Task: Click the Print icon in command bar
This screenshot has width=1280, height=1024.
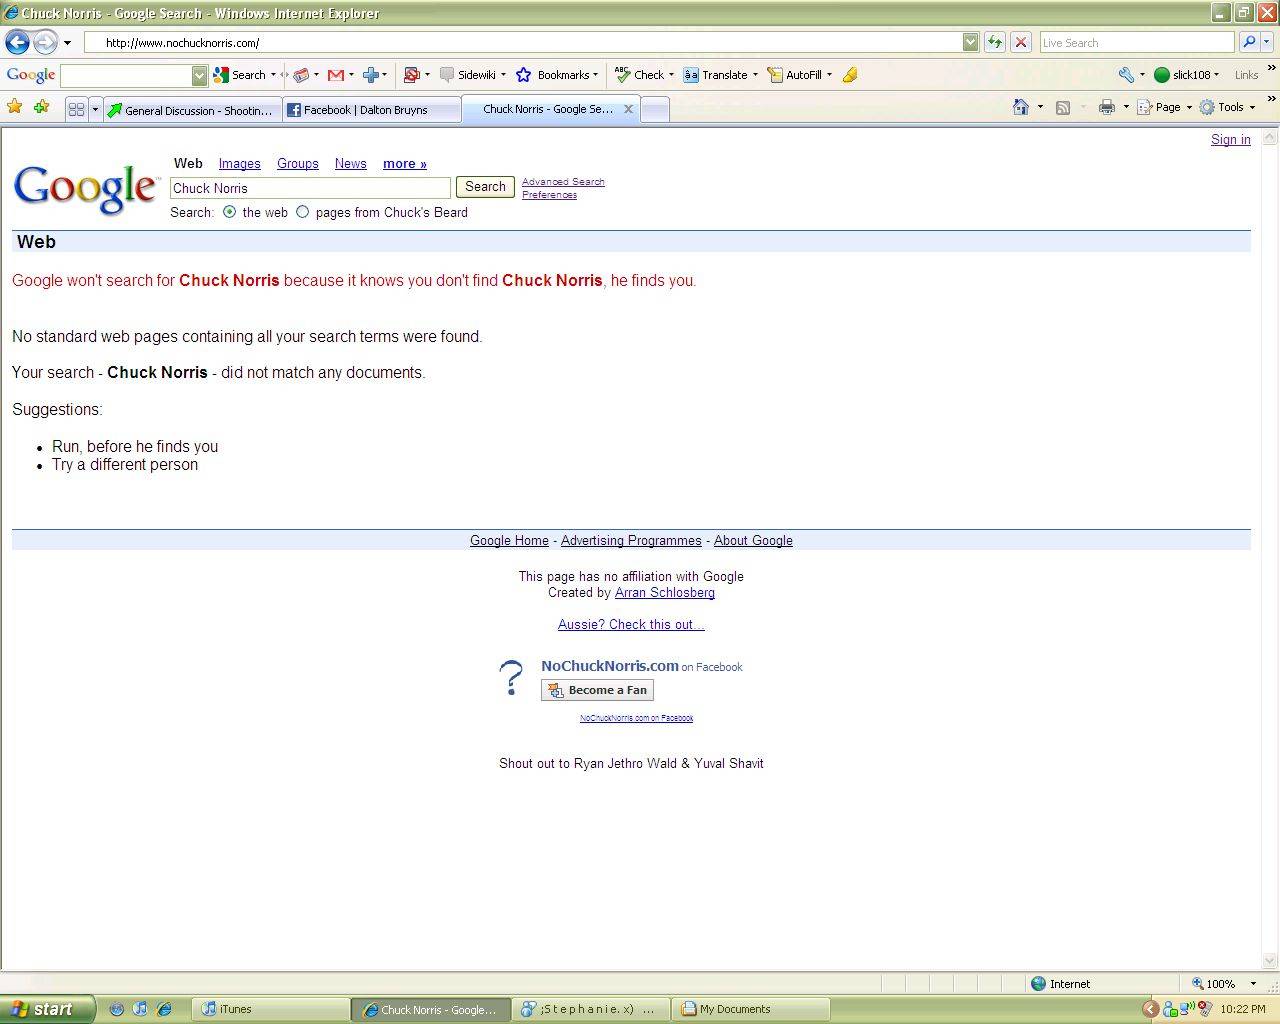Action: coord(1106,107)
